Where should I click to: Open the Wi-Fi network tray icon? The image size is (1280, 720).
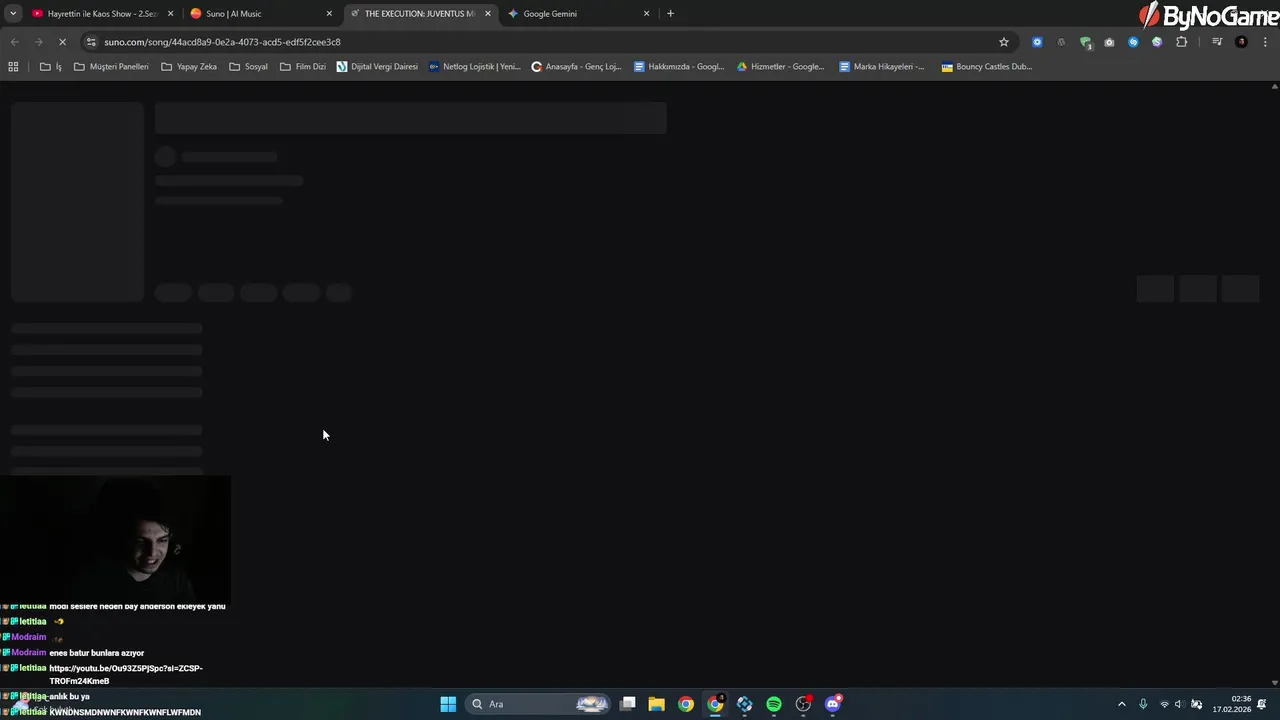1164,704
